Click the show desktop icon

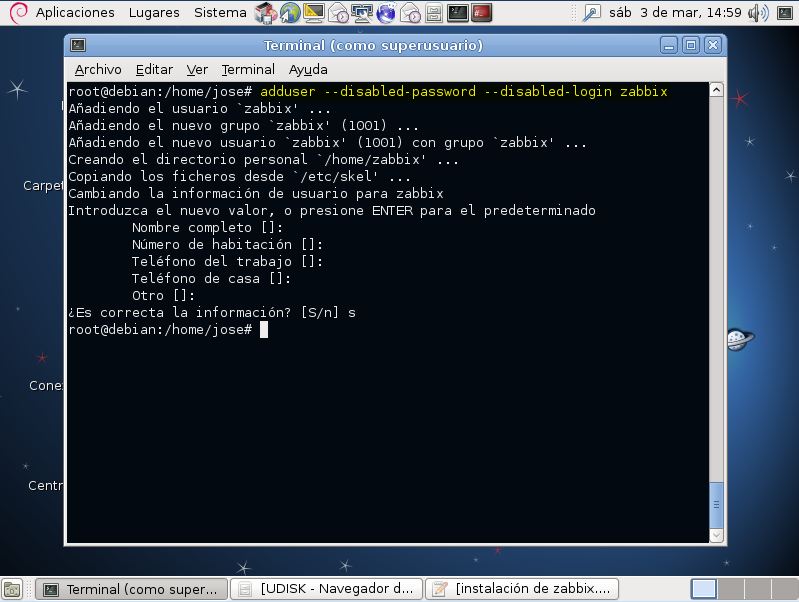coord(11,589)
